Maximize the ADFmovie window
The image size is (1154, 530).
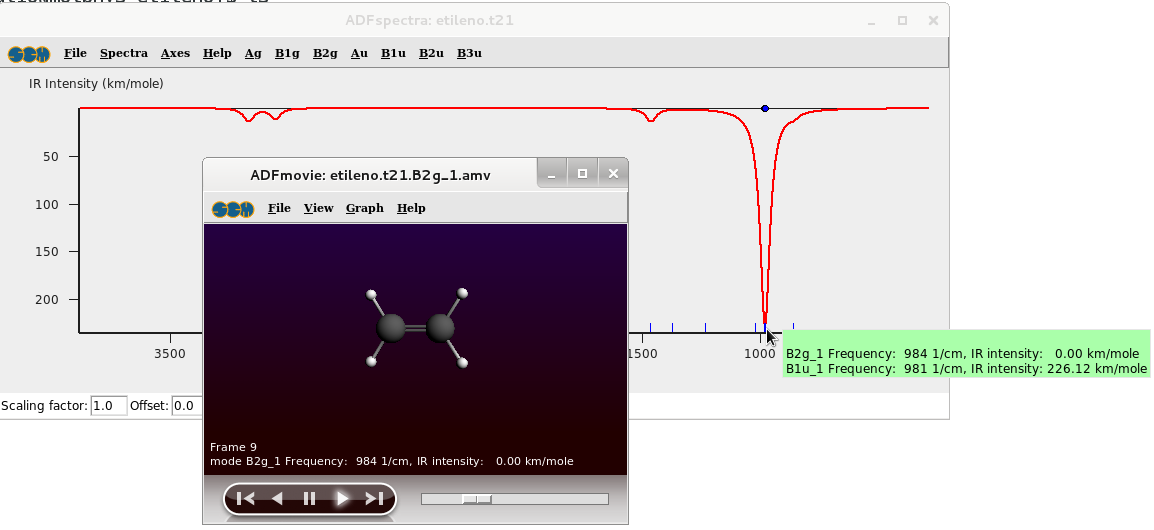[x=582, y=174]
